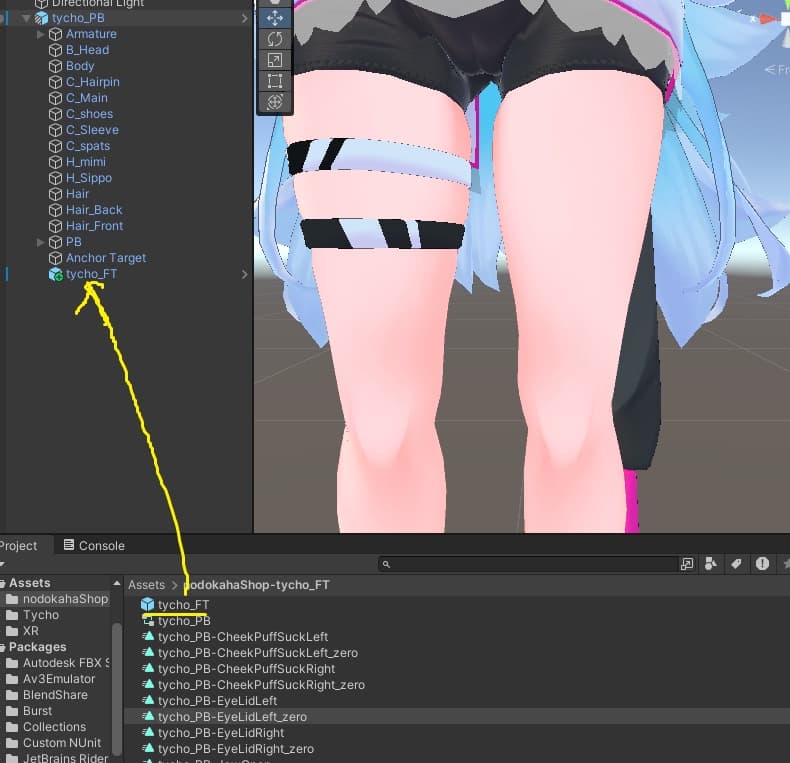Switch to the Project tab
This screenshot has height=763, width=790.
20,545
